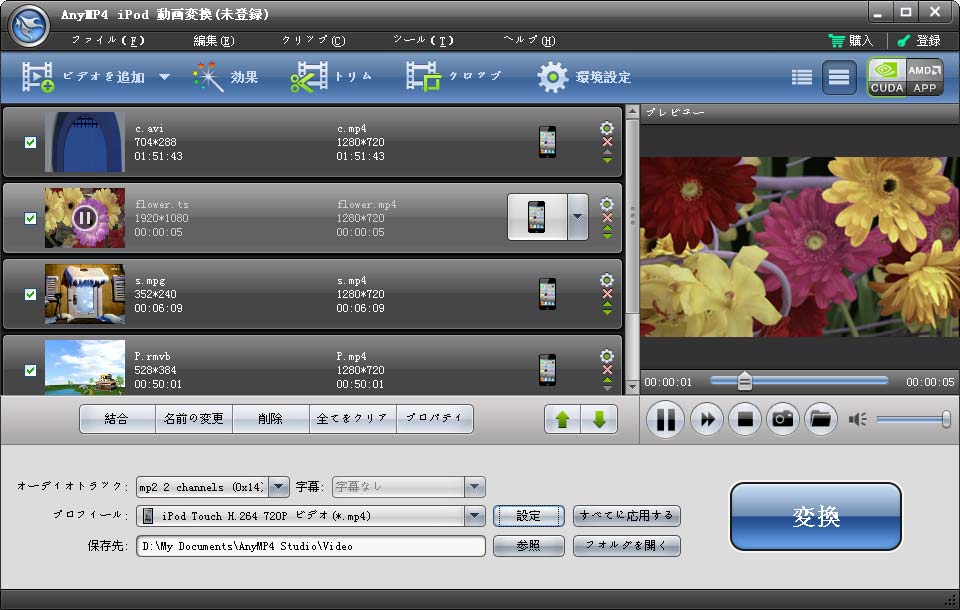Click Apply to All (すべてに応用する) button

click(626, 516)
